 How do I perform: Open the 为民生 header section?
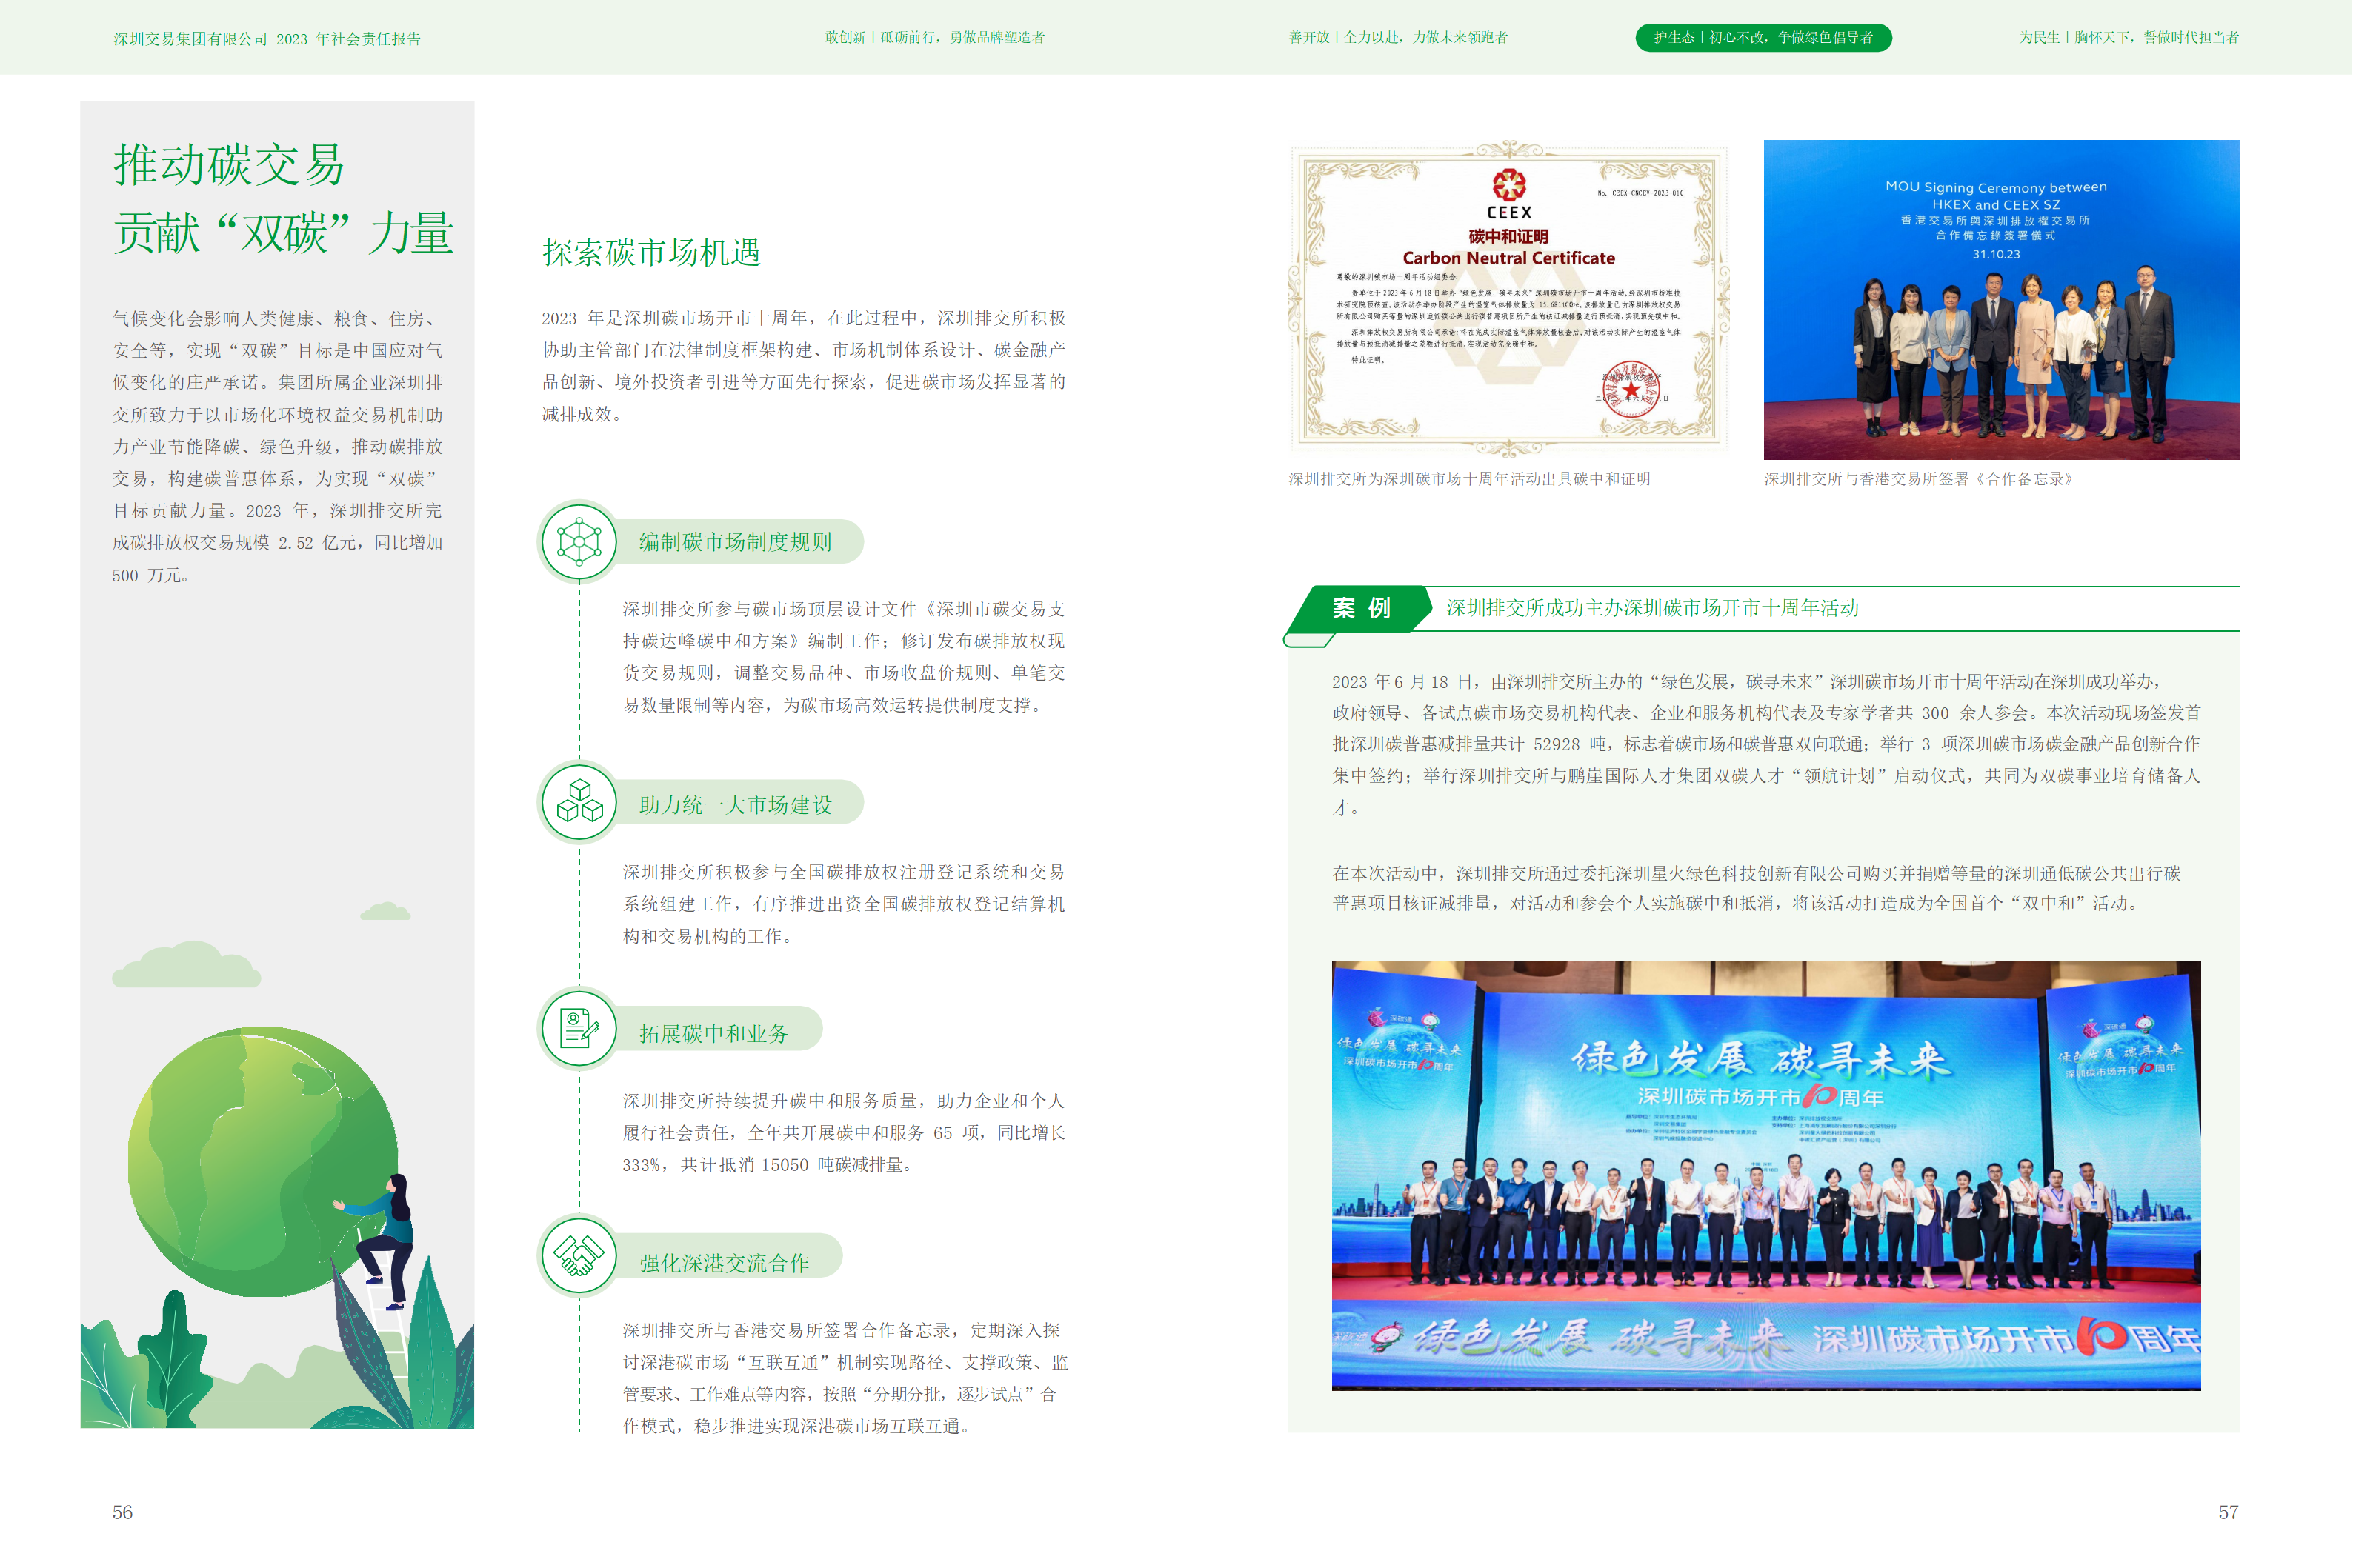coord(2128,38)
